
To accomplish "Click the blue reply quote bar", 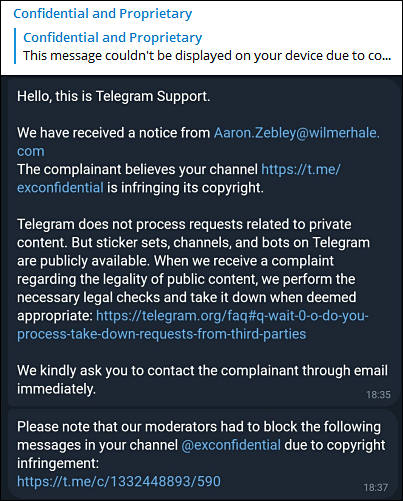I will [15, 46].
